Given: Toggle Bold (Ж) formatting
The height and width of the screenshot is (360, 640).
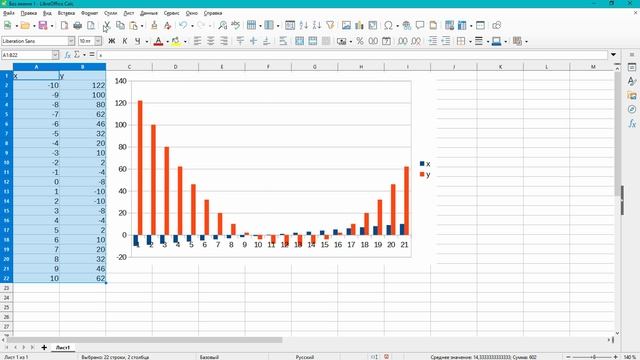Looking at the screenshot, I should (x=111, y=41).
